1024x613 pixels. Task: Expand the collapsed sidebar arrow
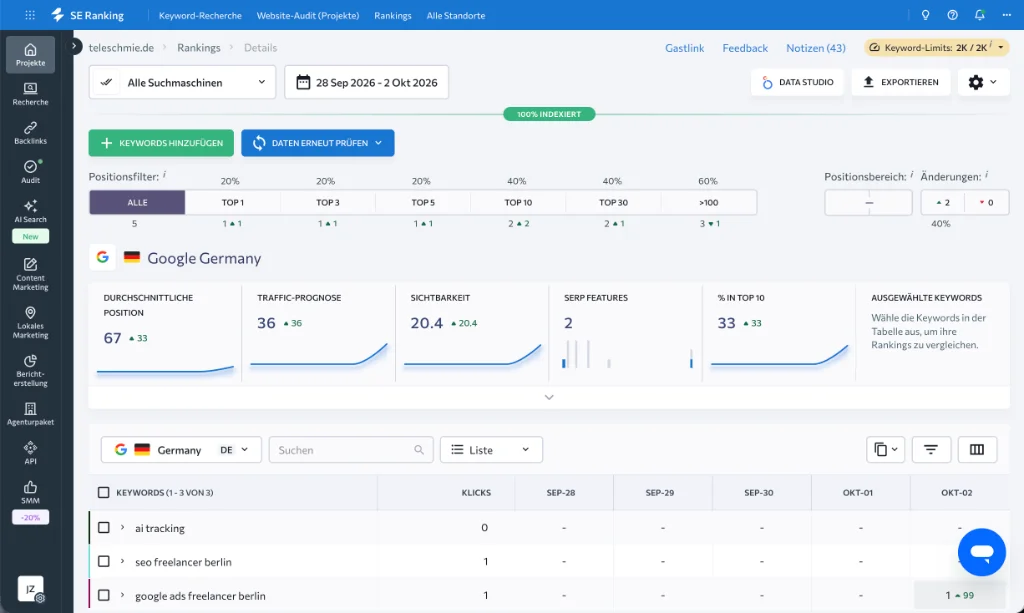click(x=74, y=46)
